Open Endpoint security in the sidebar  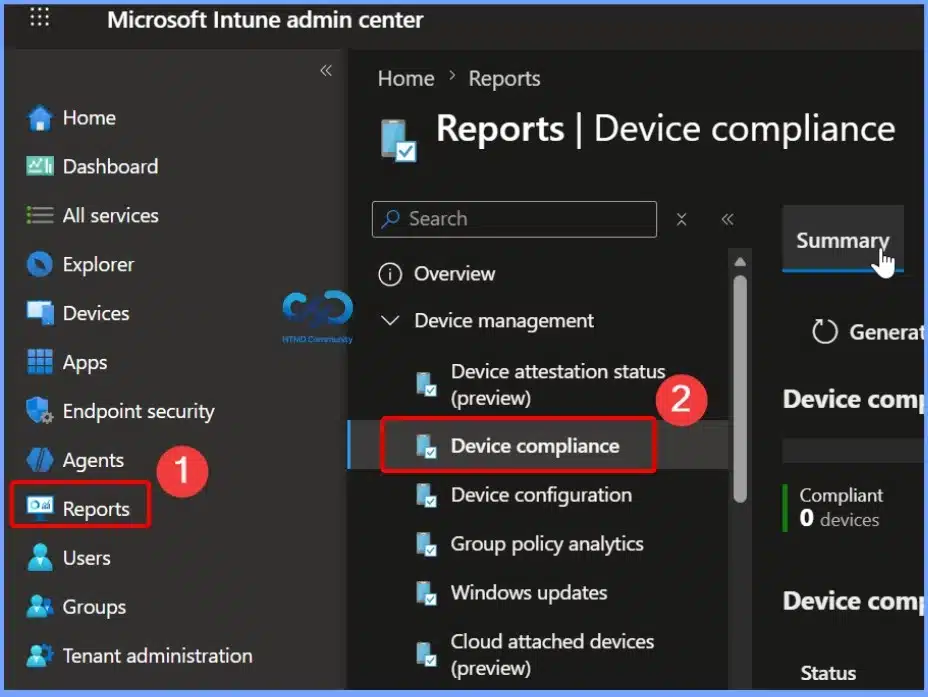[138, 411]
